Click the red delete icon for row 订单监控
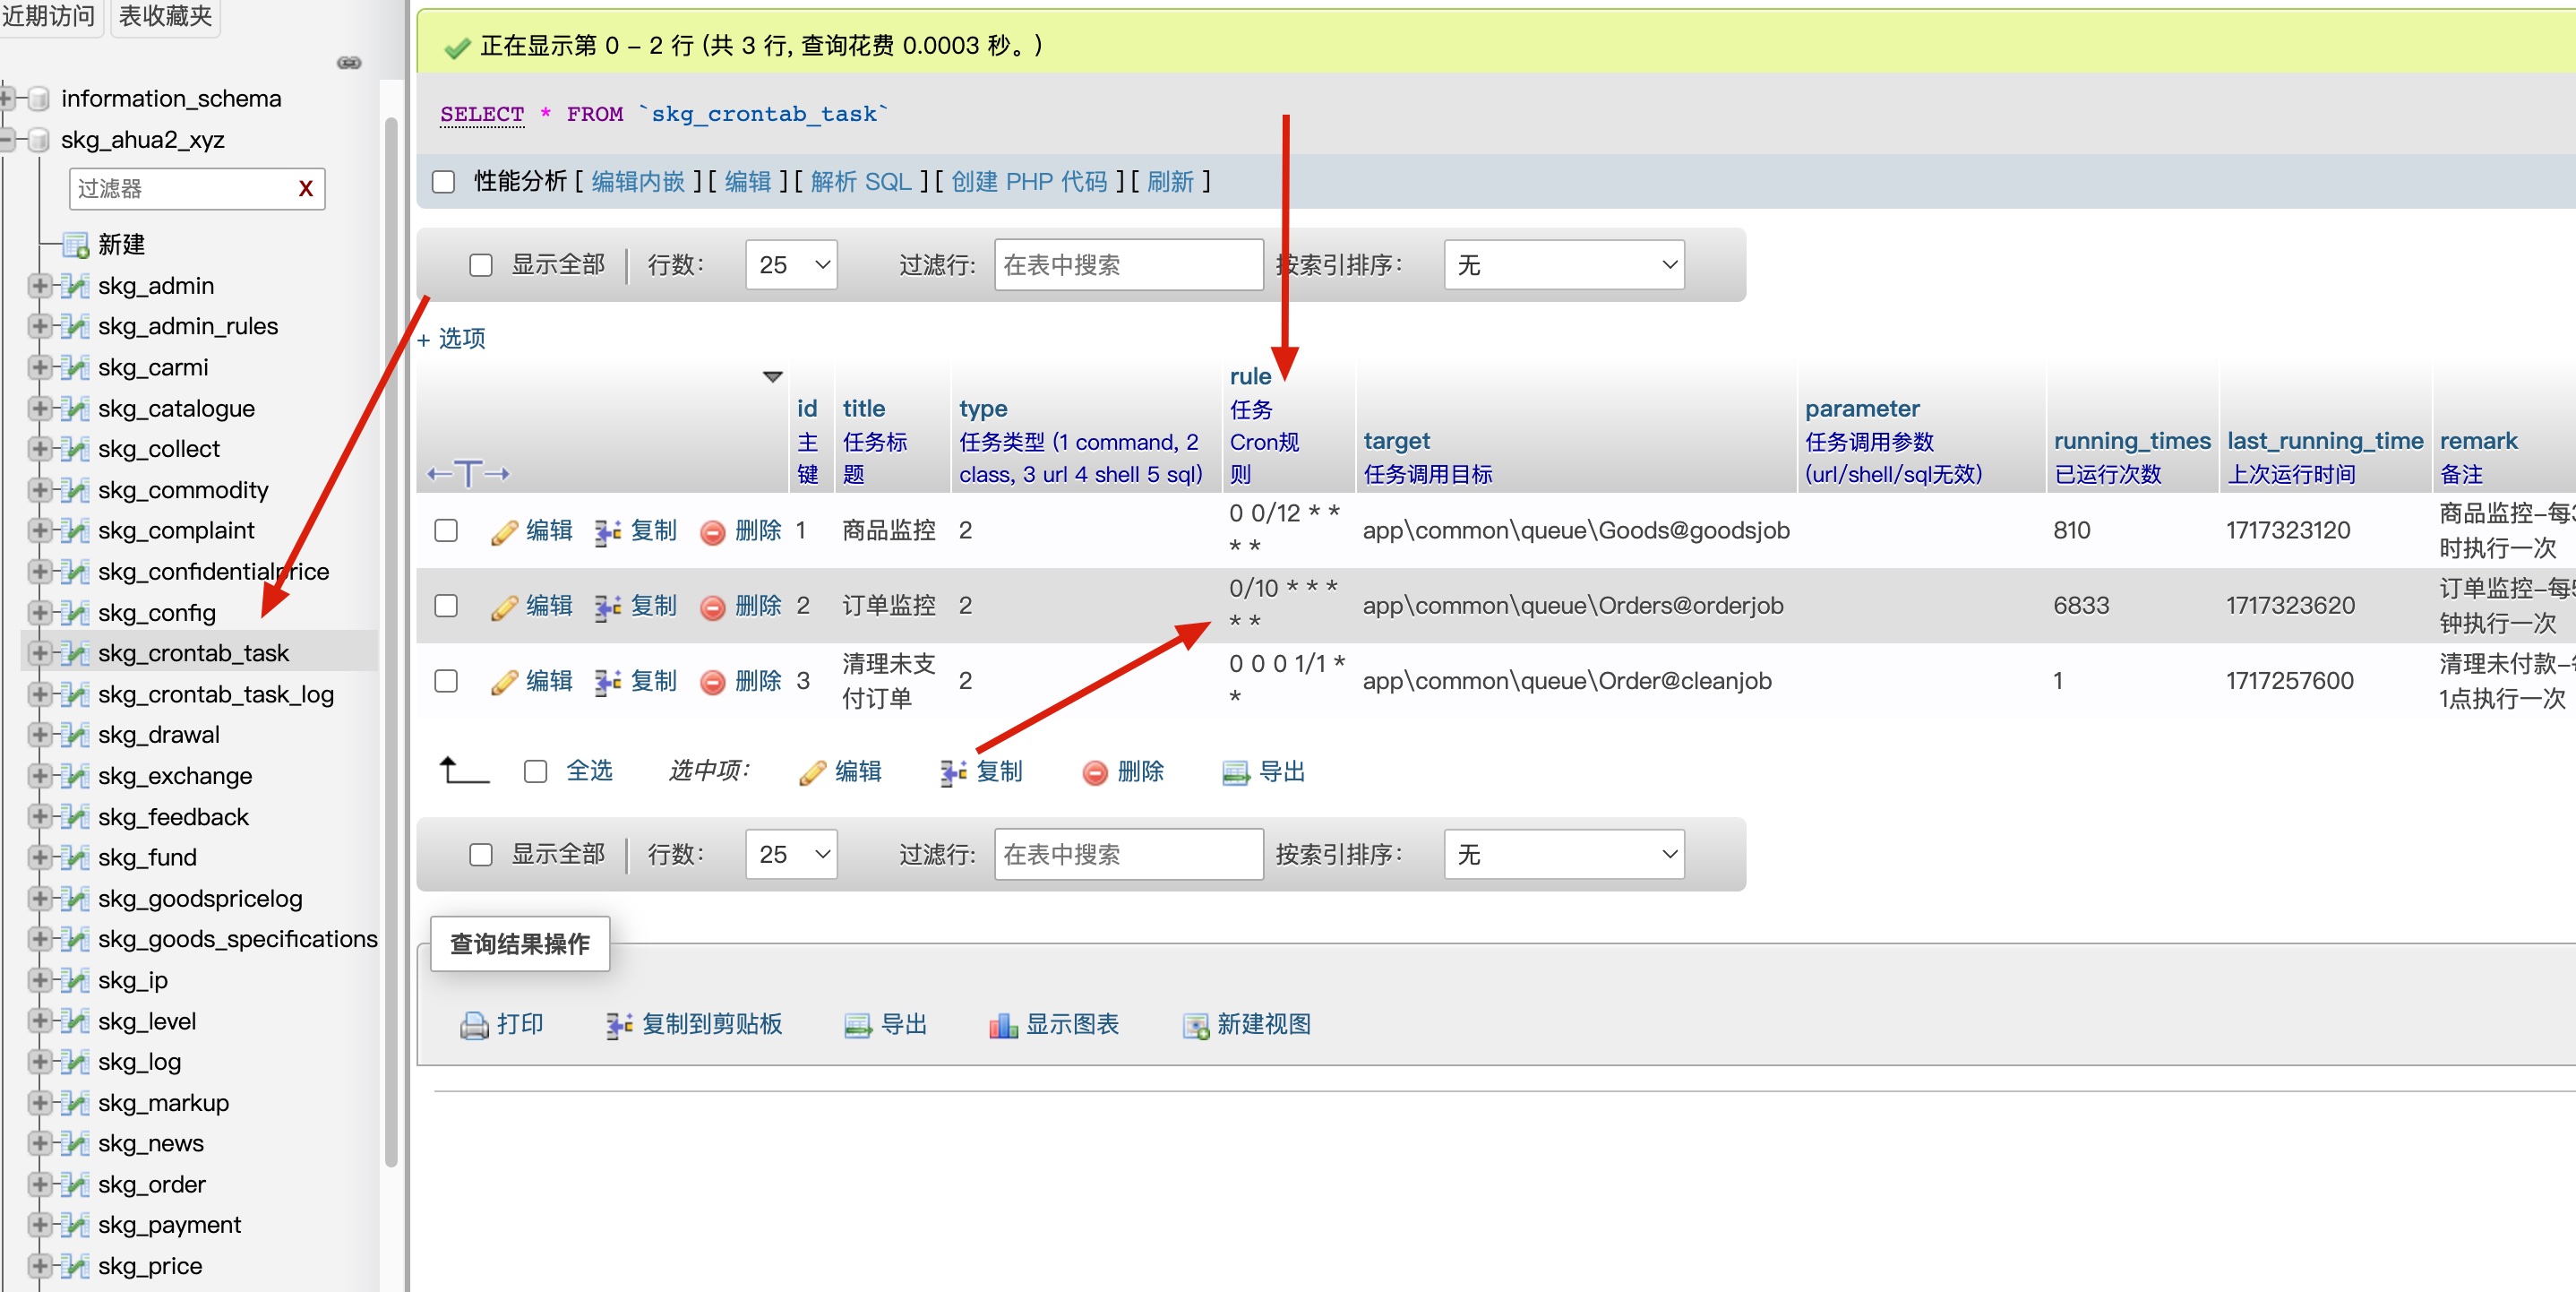Screen dimensions: 2576x1292 pos(712,607)
